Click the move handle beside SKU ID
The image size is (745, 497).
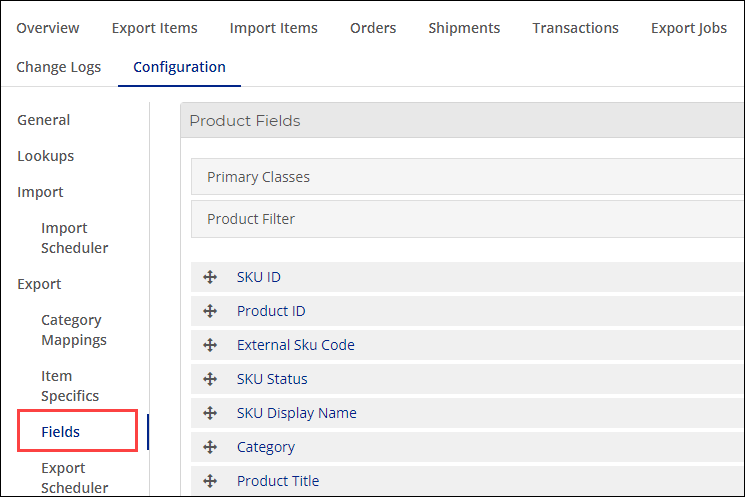pyautogui.click(x=210, y=277)
